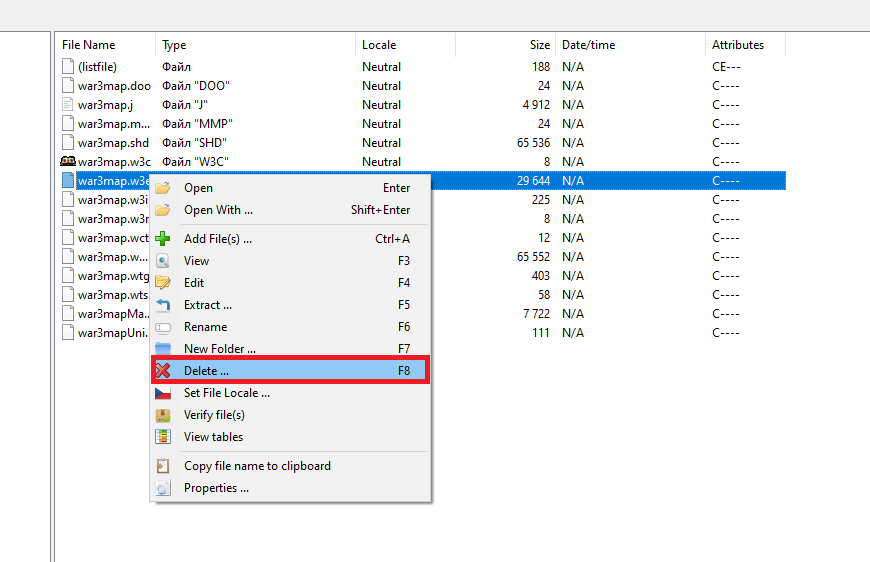Click the size value 4 912
This screenshot has height=562, width=870.
click(536, 105)
